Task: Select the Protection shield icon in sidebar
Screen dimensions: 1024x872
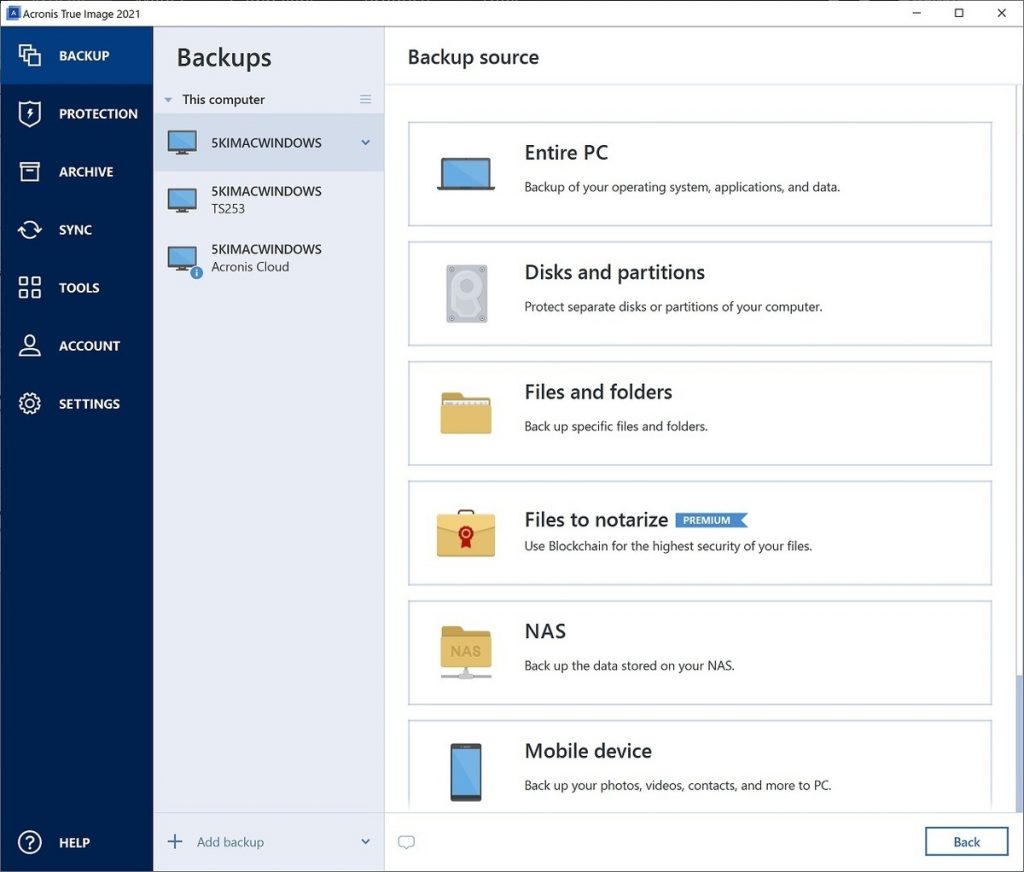Action: coord(28,113)
